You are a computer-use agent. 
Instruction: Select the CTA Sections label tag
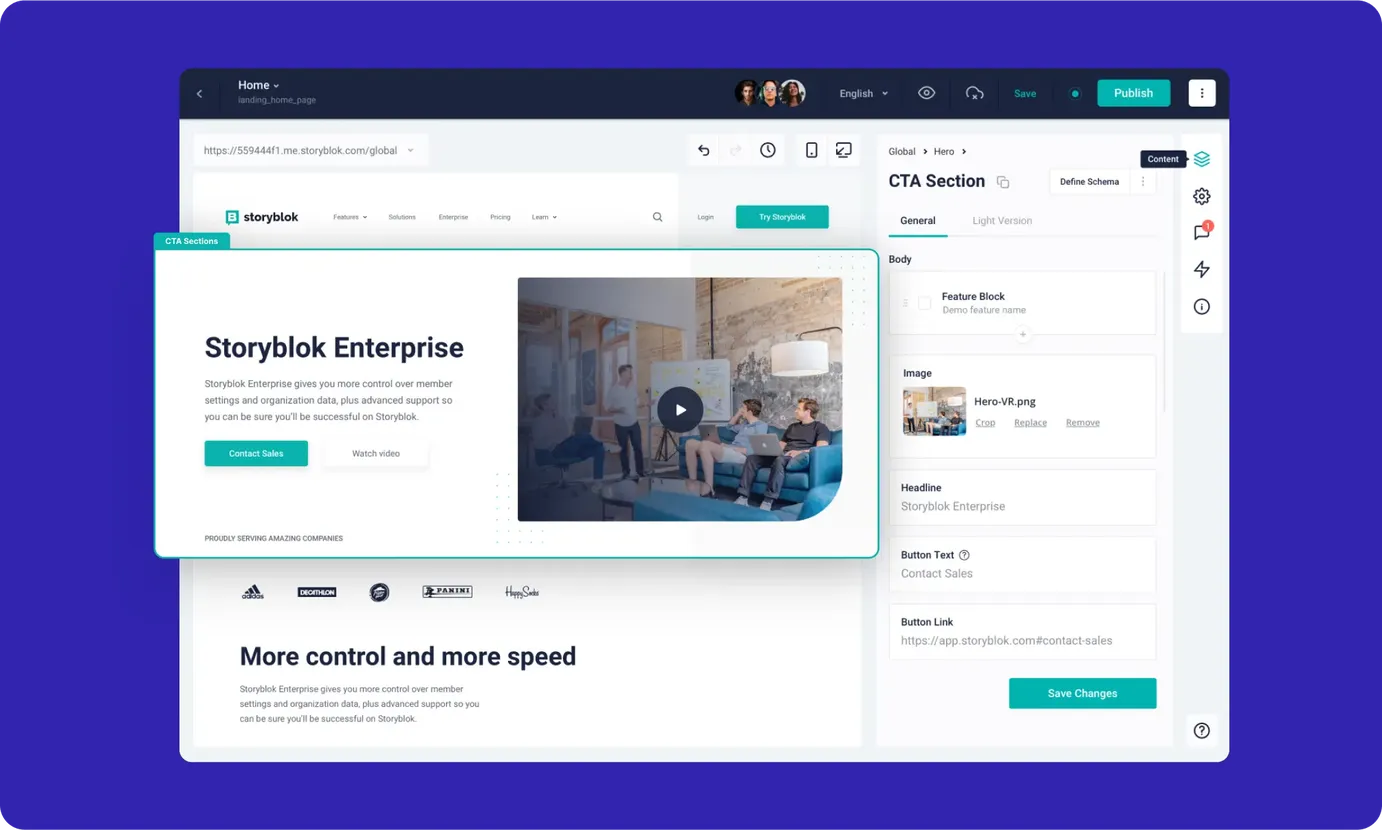192,241
